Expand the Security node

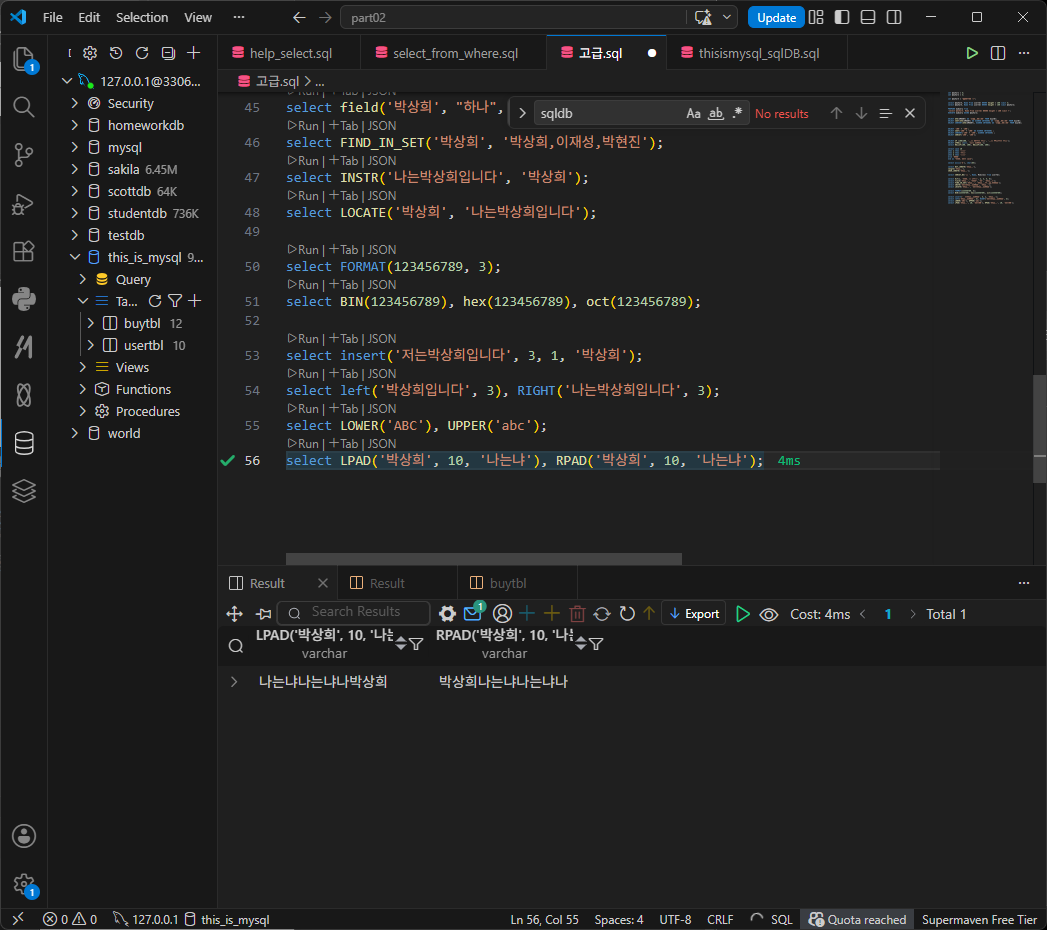tap(75, 103)
